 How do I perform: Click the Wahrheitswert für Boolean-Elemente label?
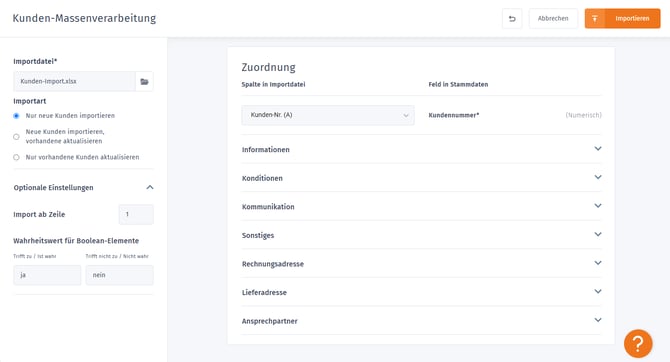76,241
